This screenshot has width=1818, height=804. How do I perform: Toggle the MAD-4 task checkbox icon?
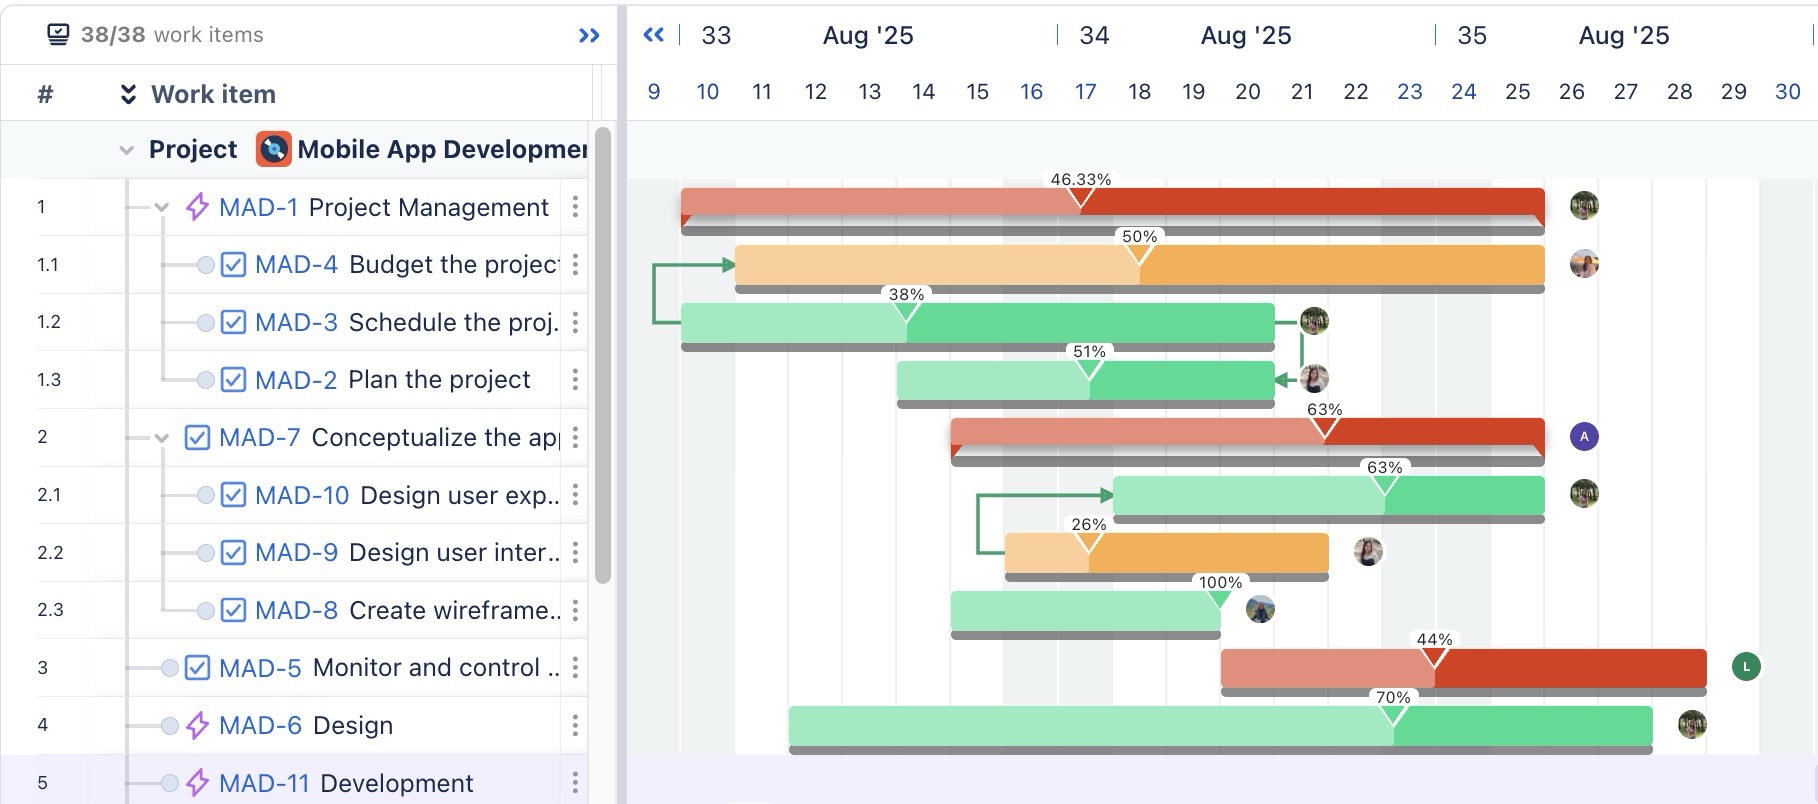[x=233, y=265]
